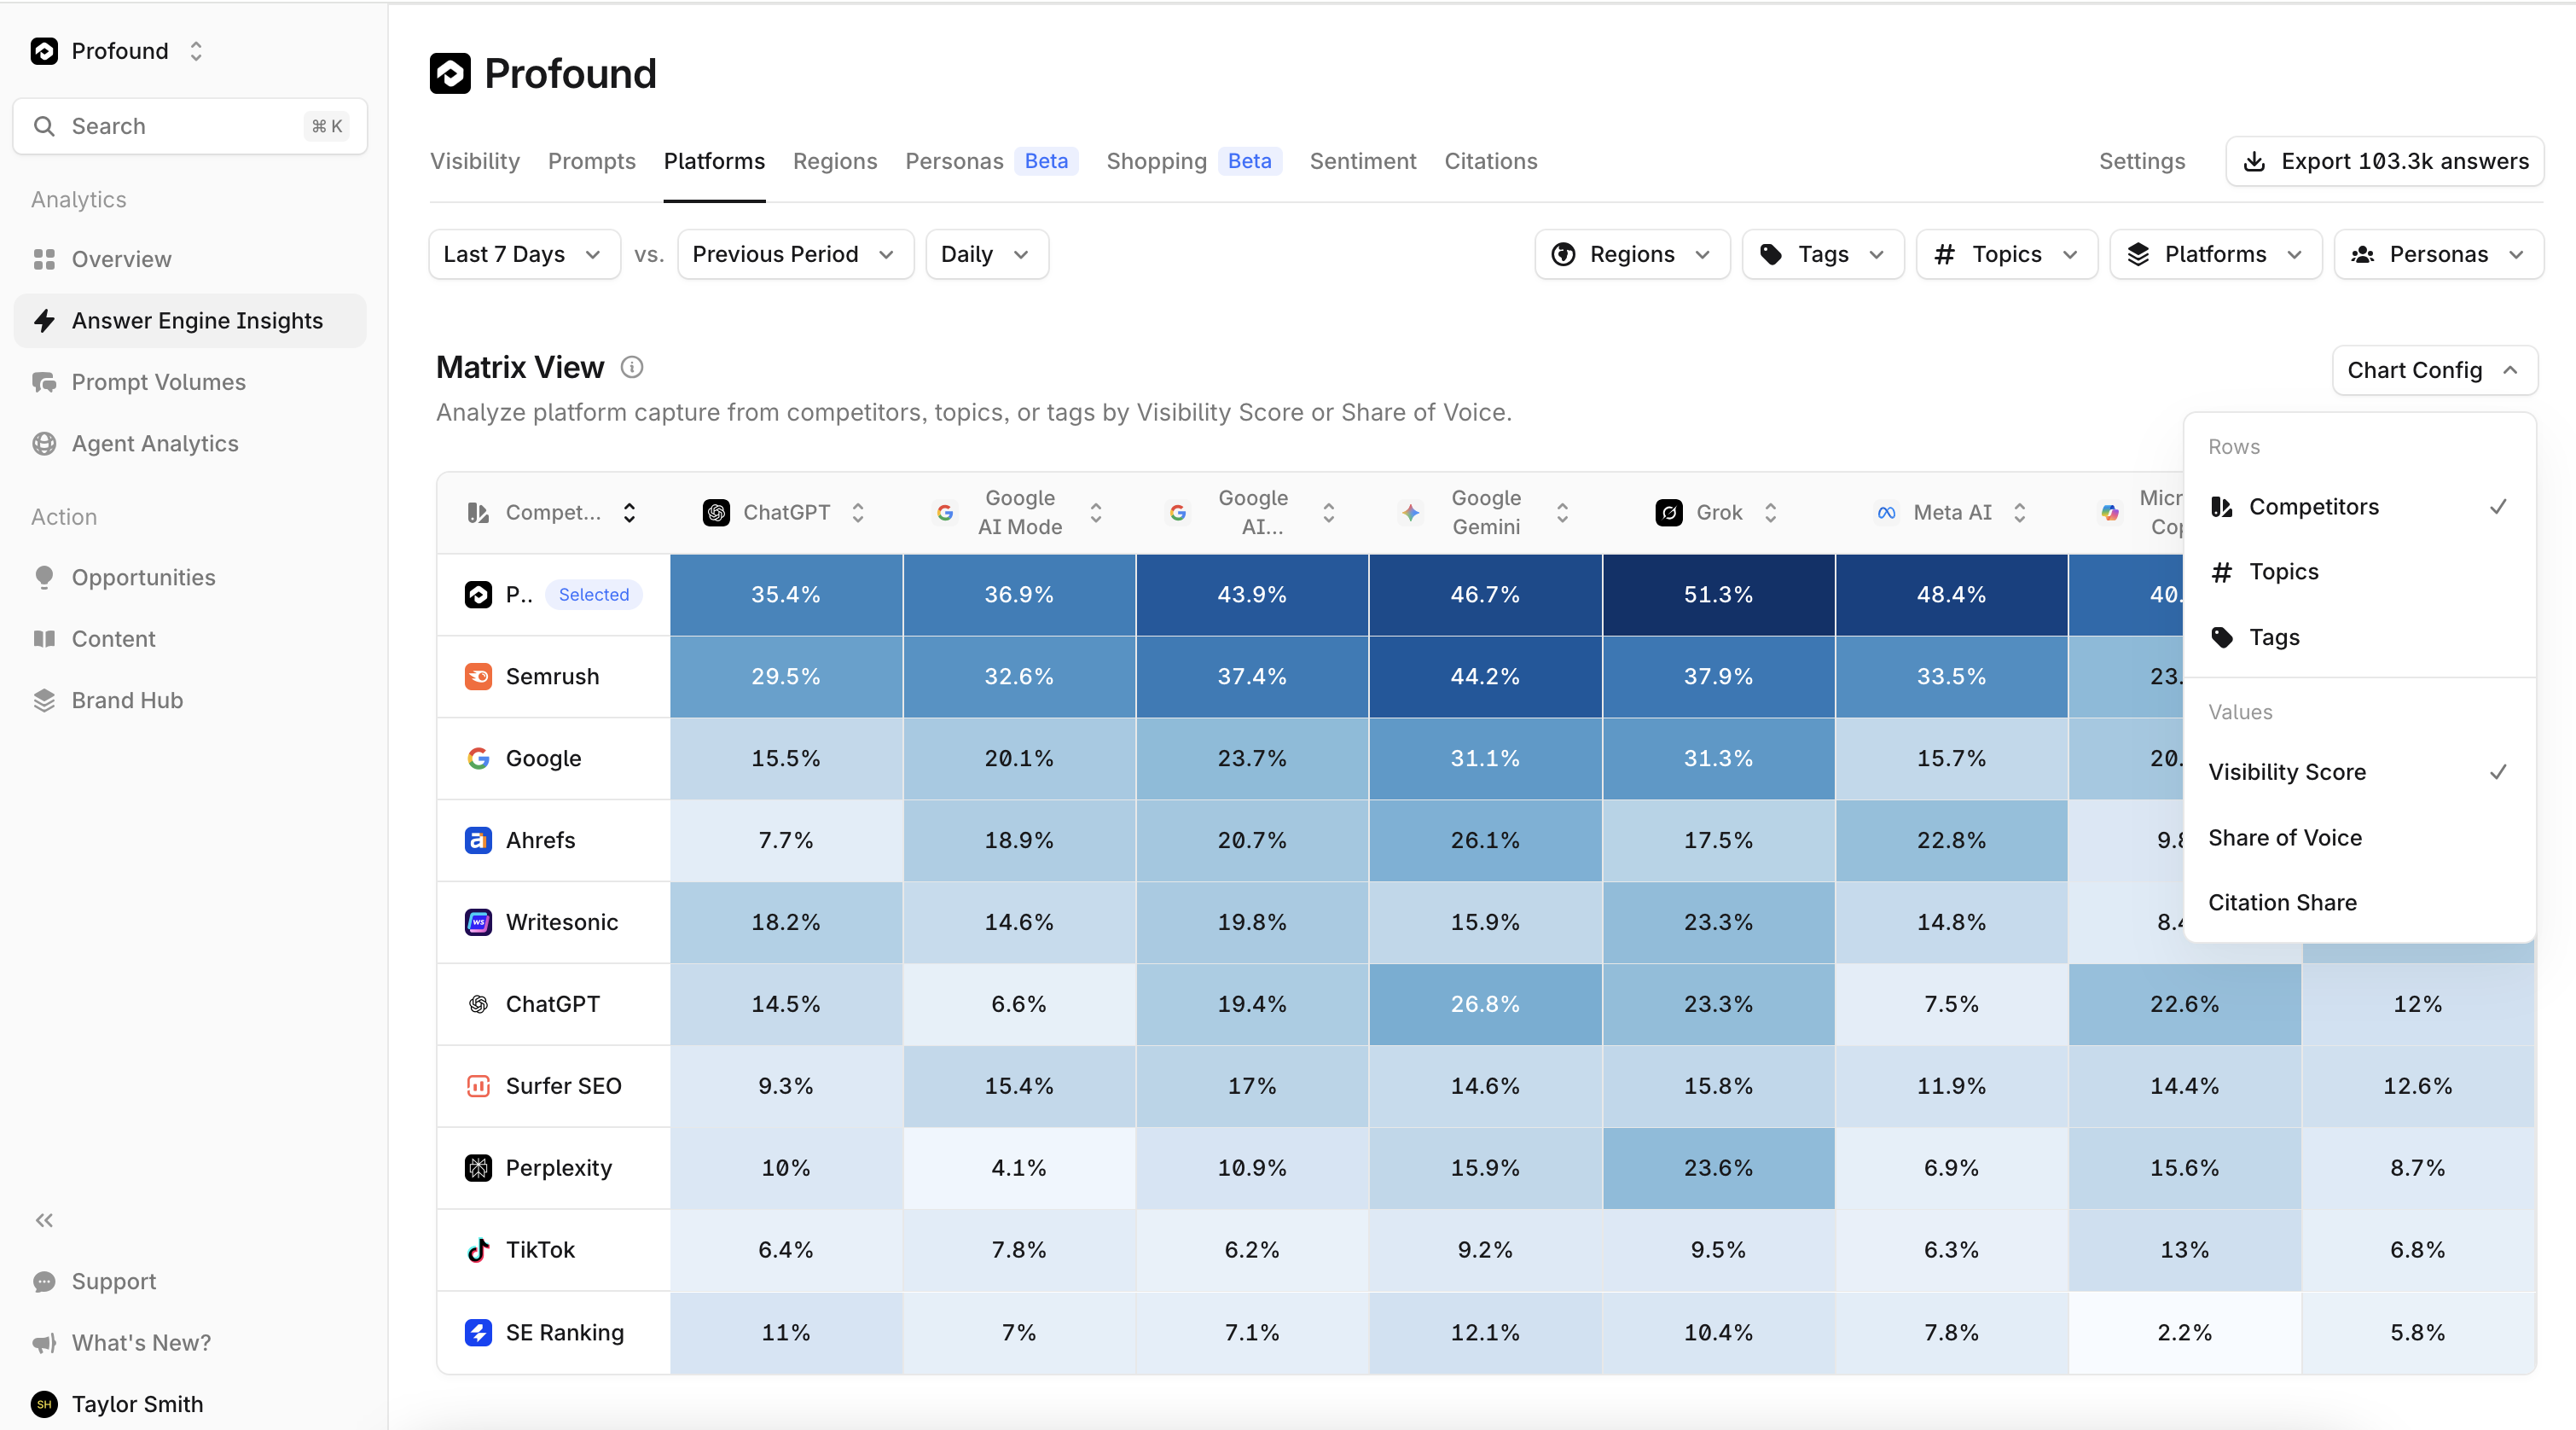Select Share of Voice value option
2576x1430 pixels.
click(2285, 837)
